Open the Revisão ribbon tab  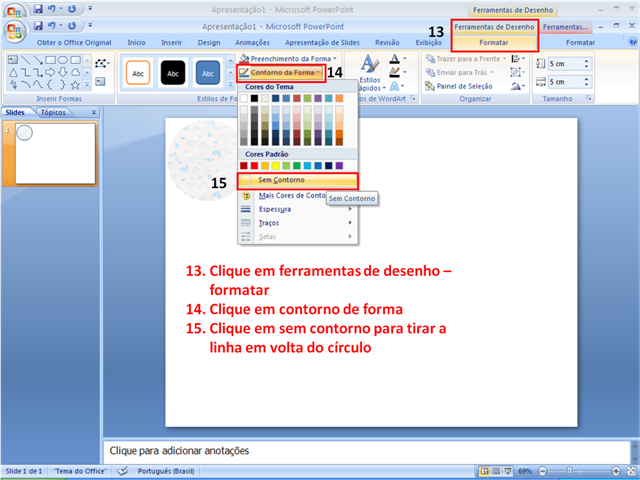tap(387, 42)
